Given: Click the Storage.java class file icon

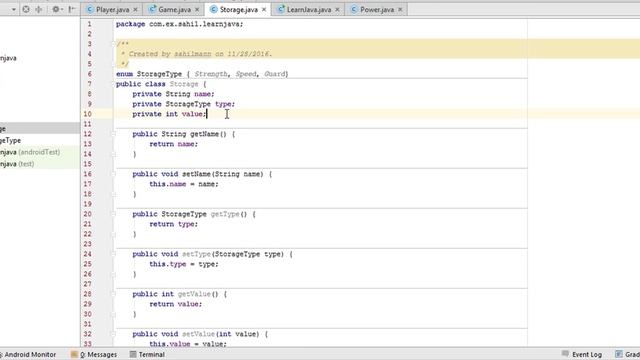Looking at the screenshot, I should [213, 9].
